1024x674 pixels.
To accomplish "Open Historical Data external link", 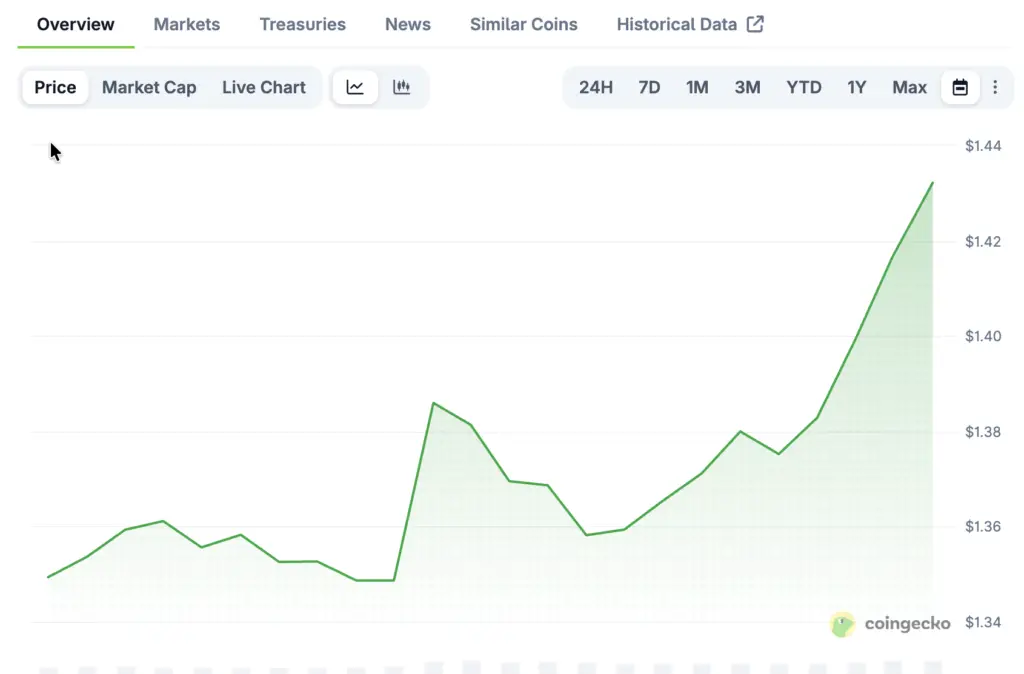I will [690, 24].
